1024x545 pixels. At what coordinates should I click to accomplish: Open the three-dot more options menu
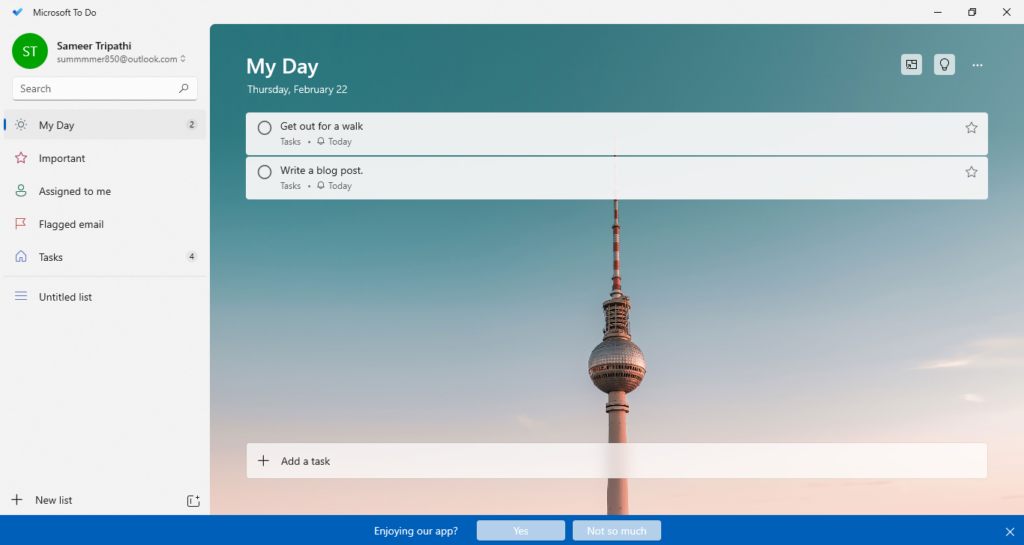pyautogui.click(x=977, y=65)
